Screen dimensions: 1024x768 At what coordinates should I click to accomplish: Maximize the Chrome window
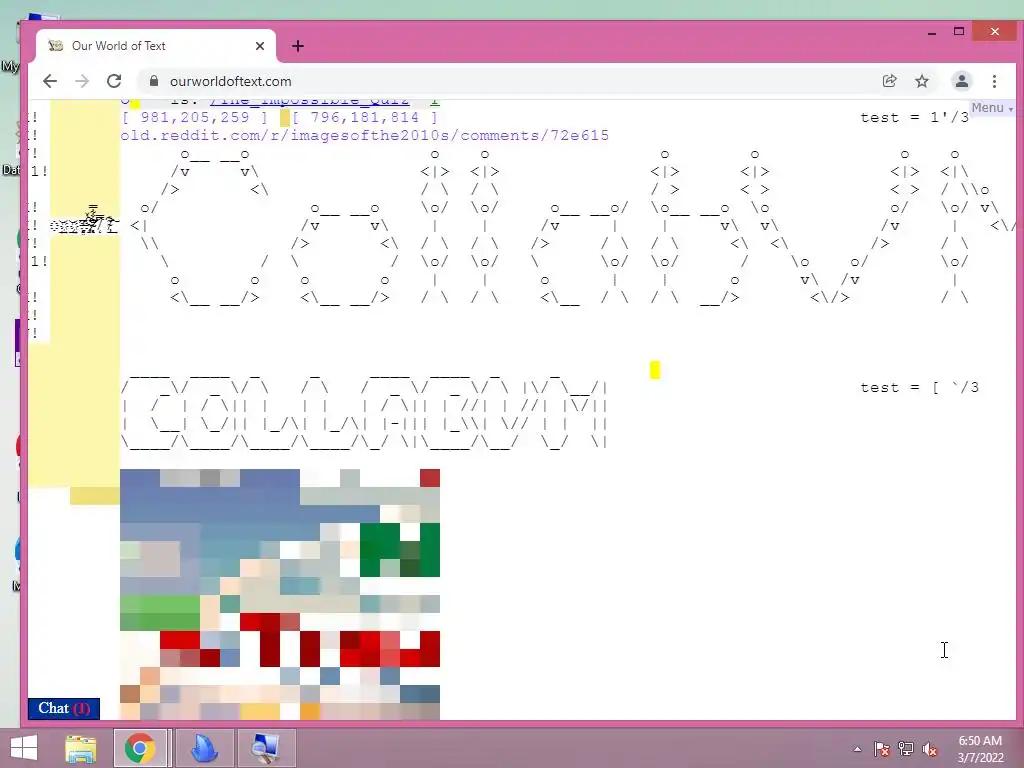click(959, 31)
